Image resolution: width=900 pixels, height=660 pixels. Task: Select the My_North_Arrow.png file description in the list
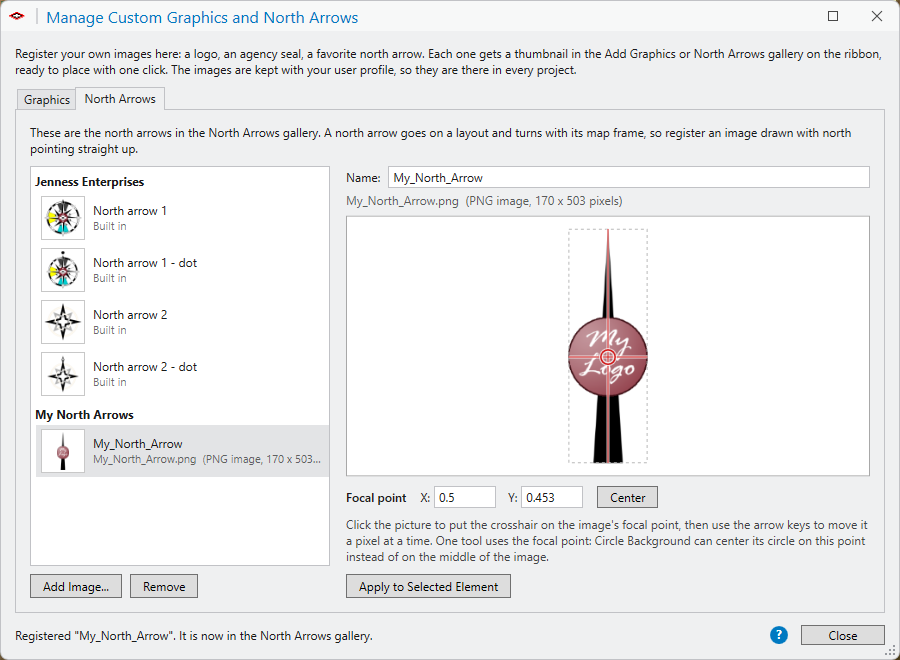point(207,459)
